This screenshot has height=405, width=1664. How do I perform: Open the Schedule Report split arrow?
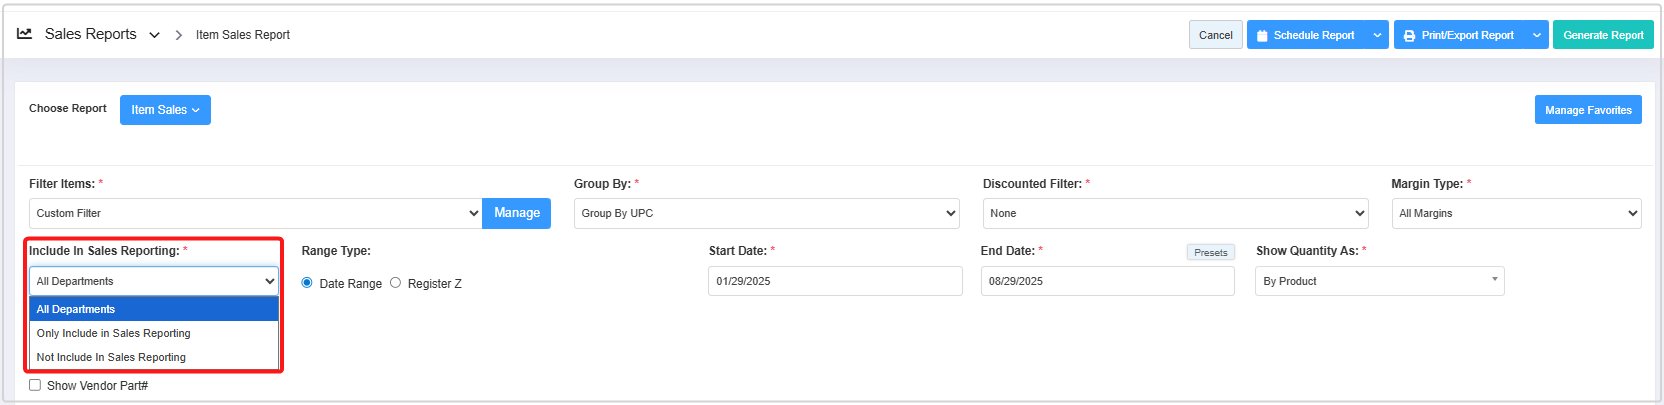tap(1377, 35)
